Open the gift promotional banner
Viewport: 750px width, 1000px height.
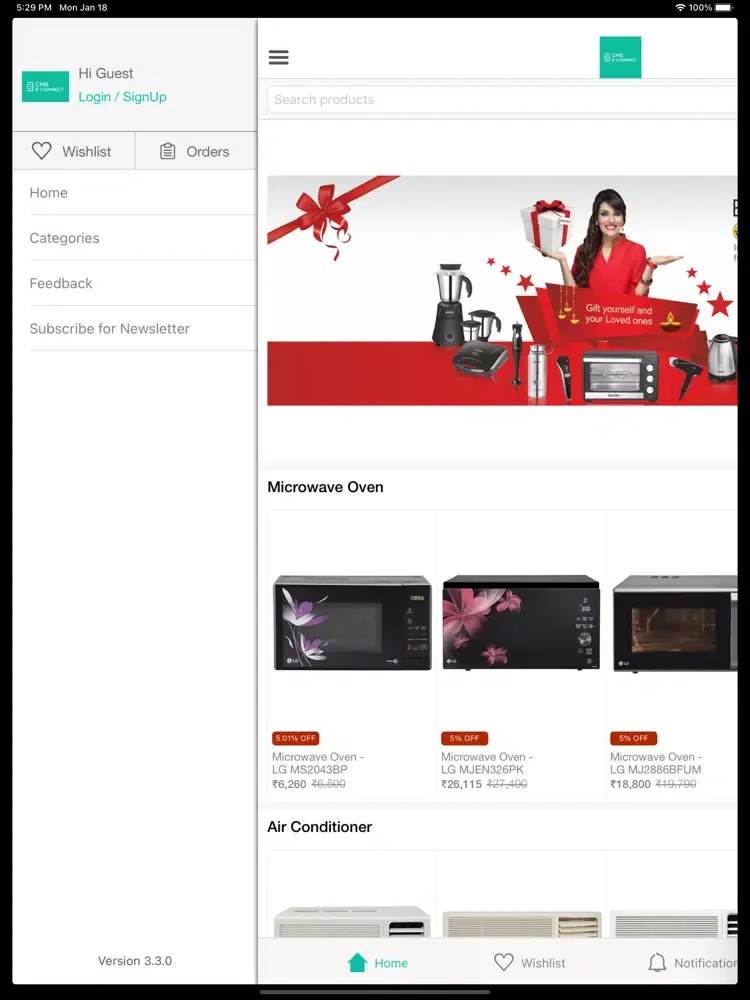pos(502,290)
